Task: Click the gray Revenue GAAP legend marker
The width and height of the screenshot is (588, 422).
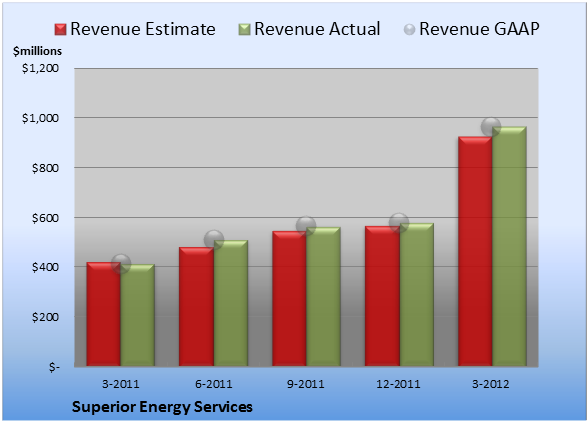Action: tap(410, 29)
